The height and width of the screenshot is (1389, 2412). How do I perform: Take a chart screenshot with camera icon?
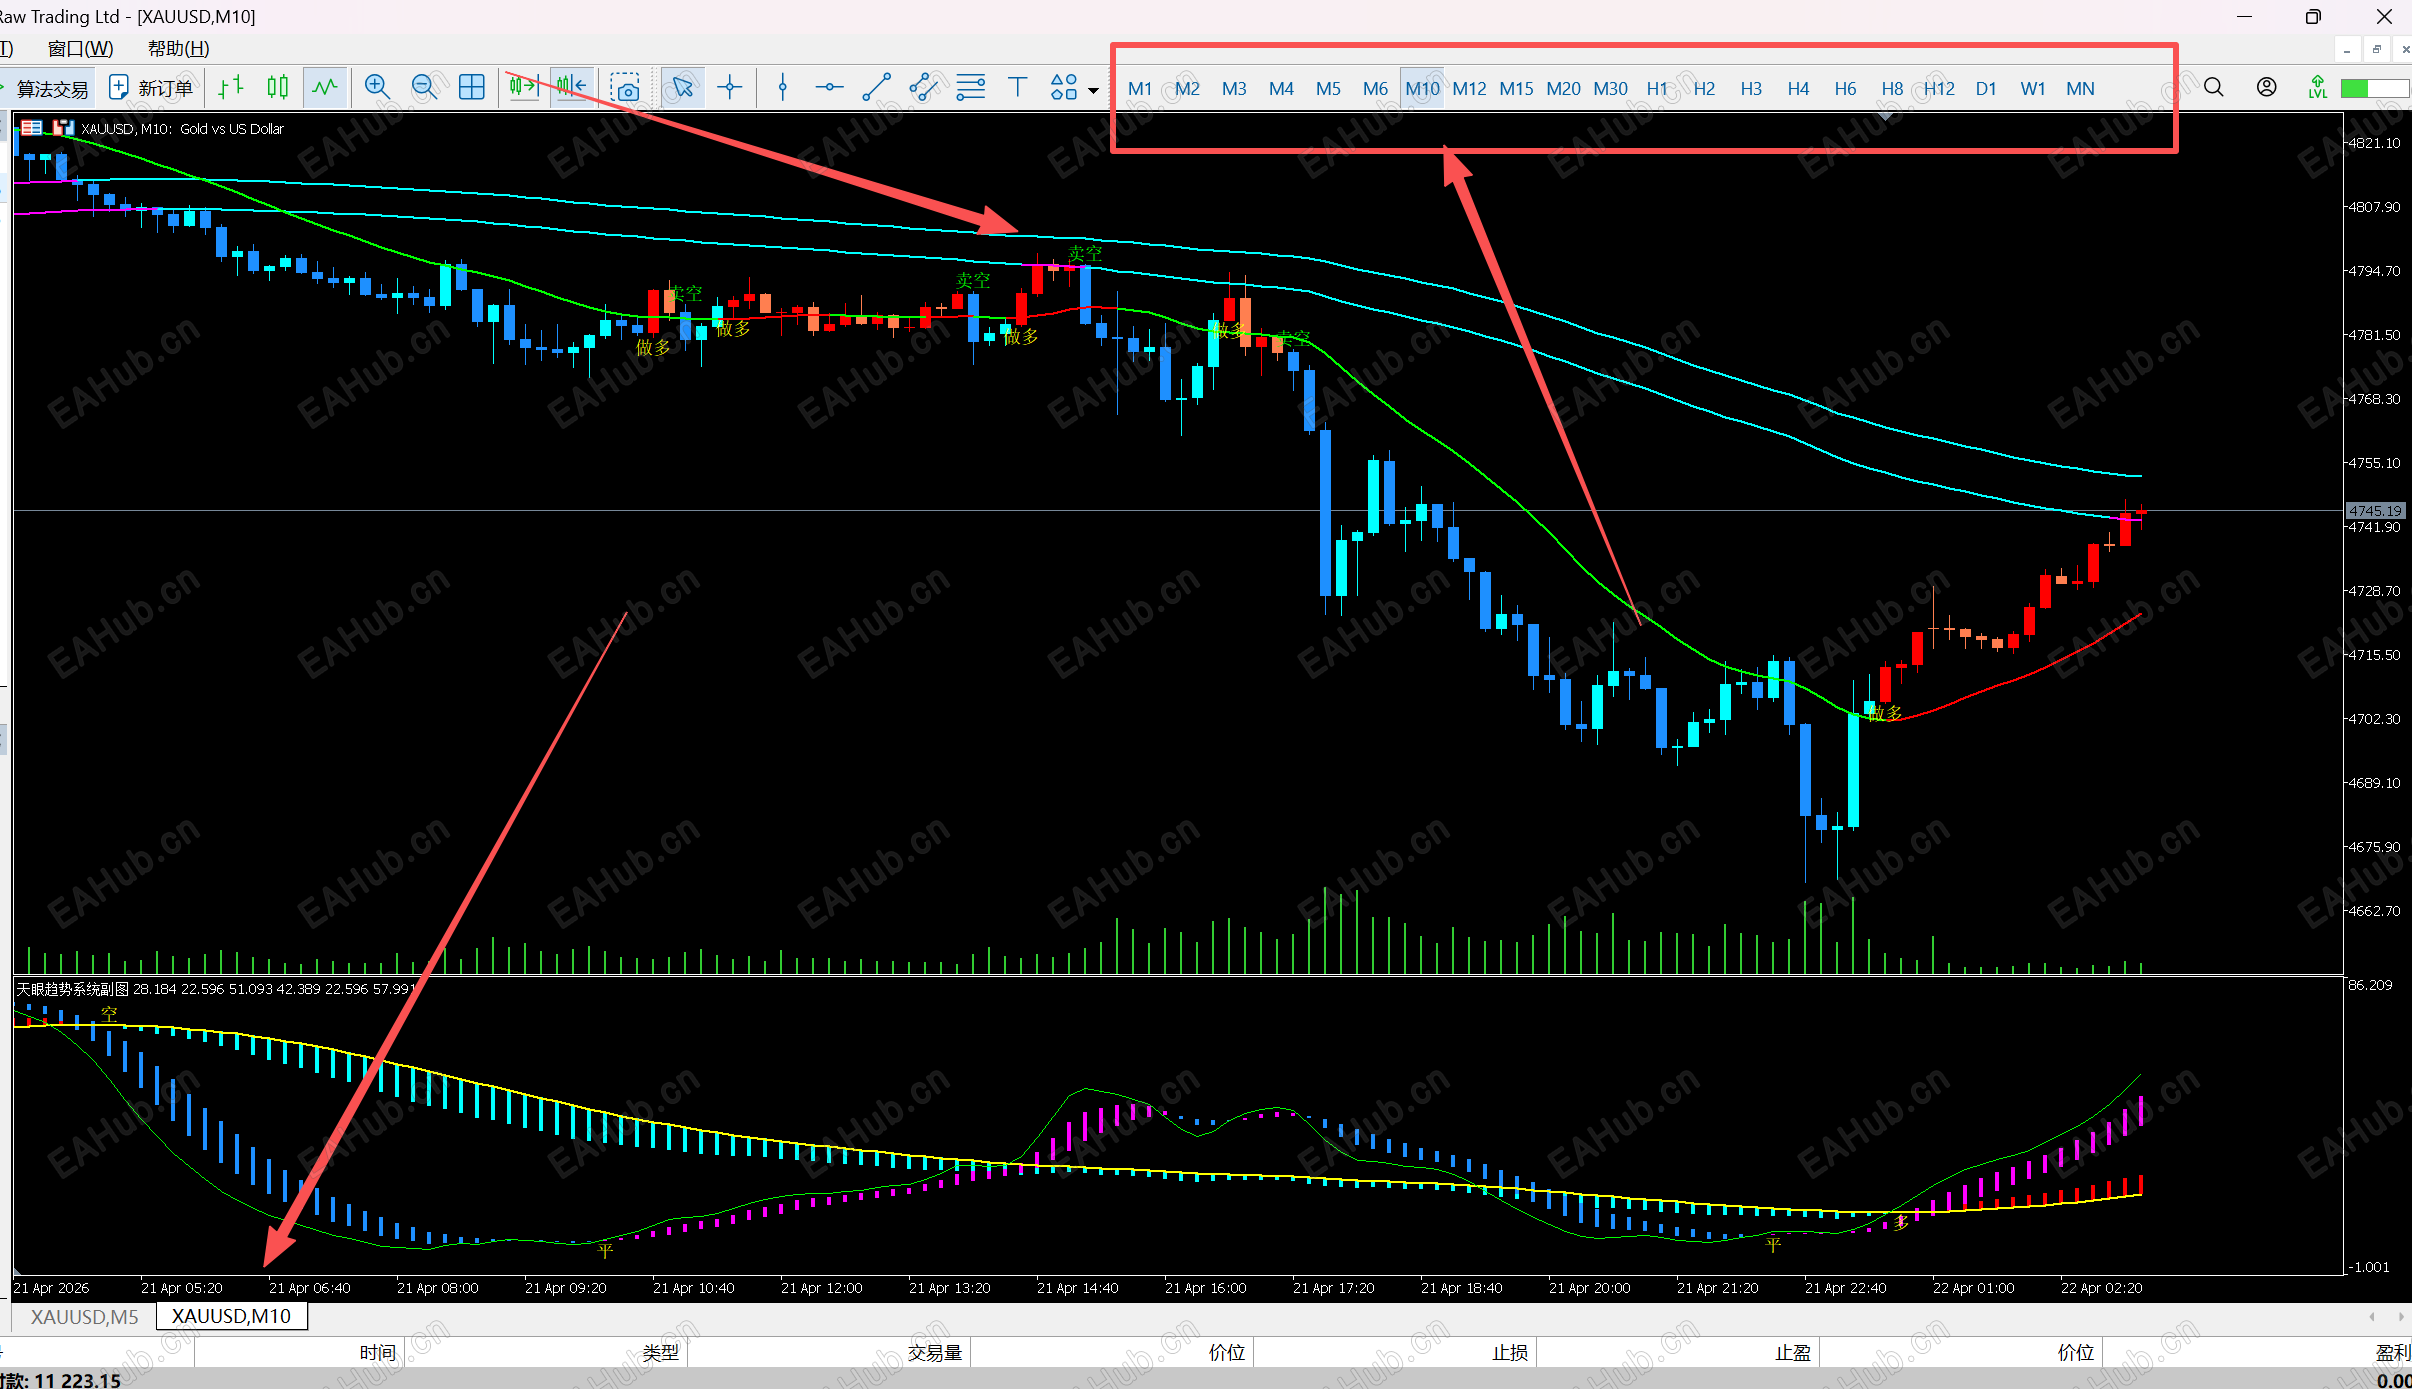626,88
